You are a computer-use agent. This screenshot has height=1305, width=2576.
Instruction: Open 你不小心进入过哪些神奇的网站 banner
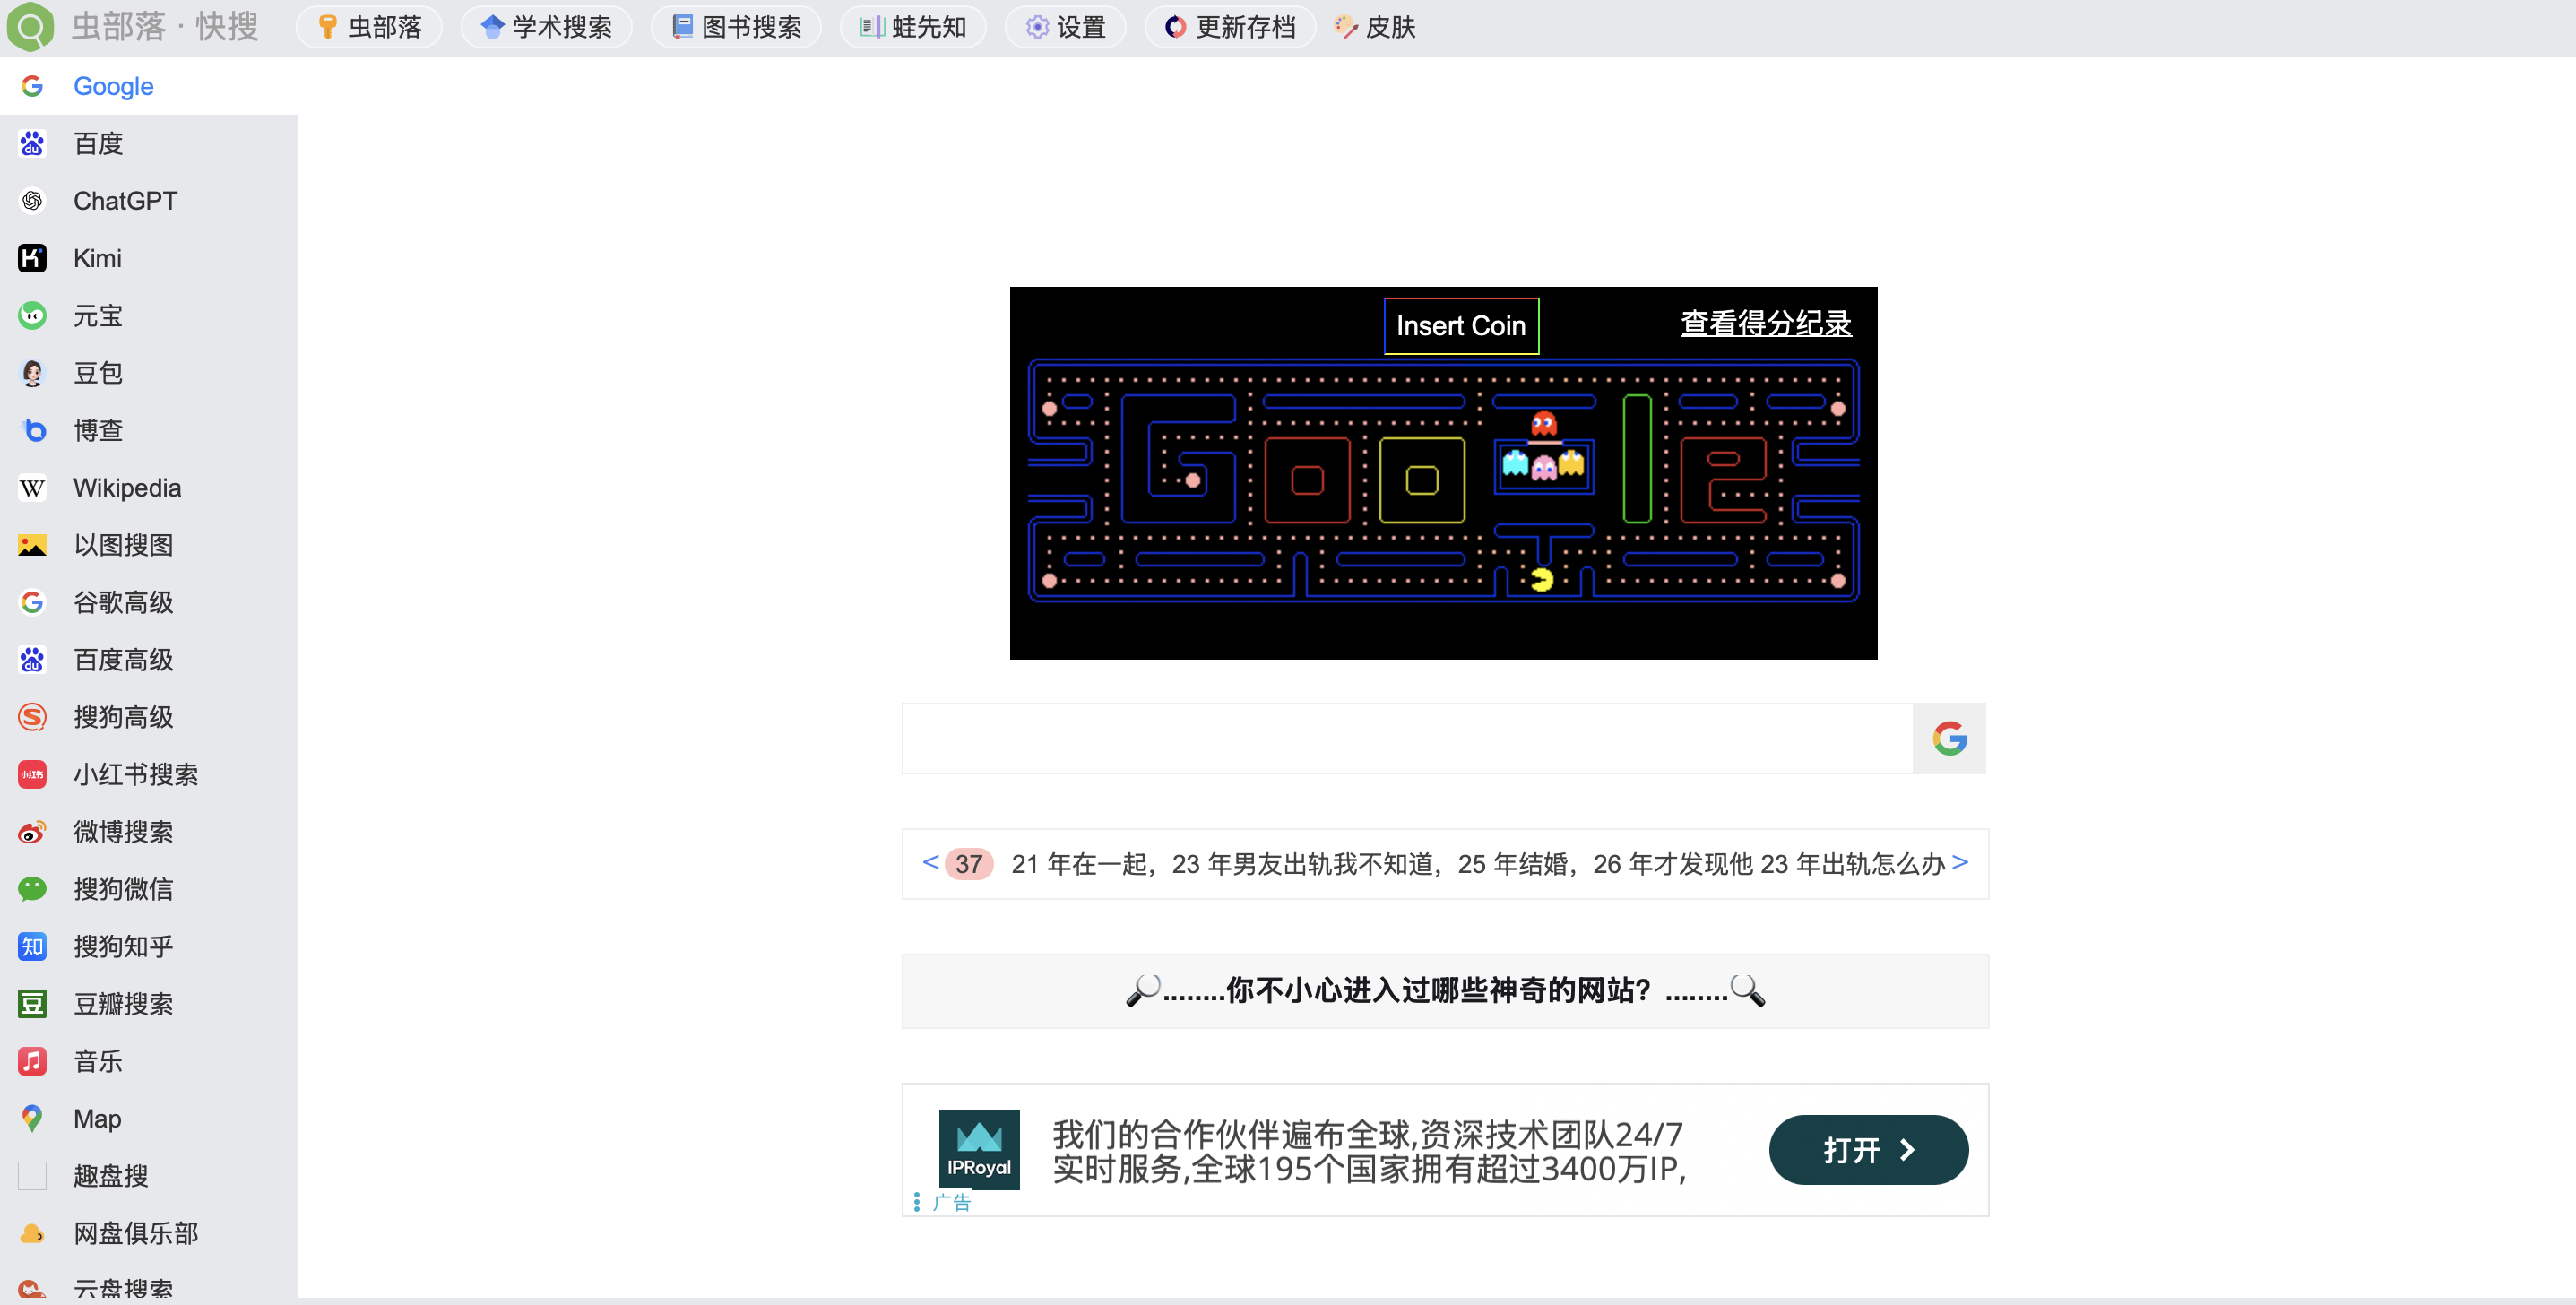[x=1445, y=991]
